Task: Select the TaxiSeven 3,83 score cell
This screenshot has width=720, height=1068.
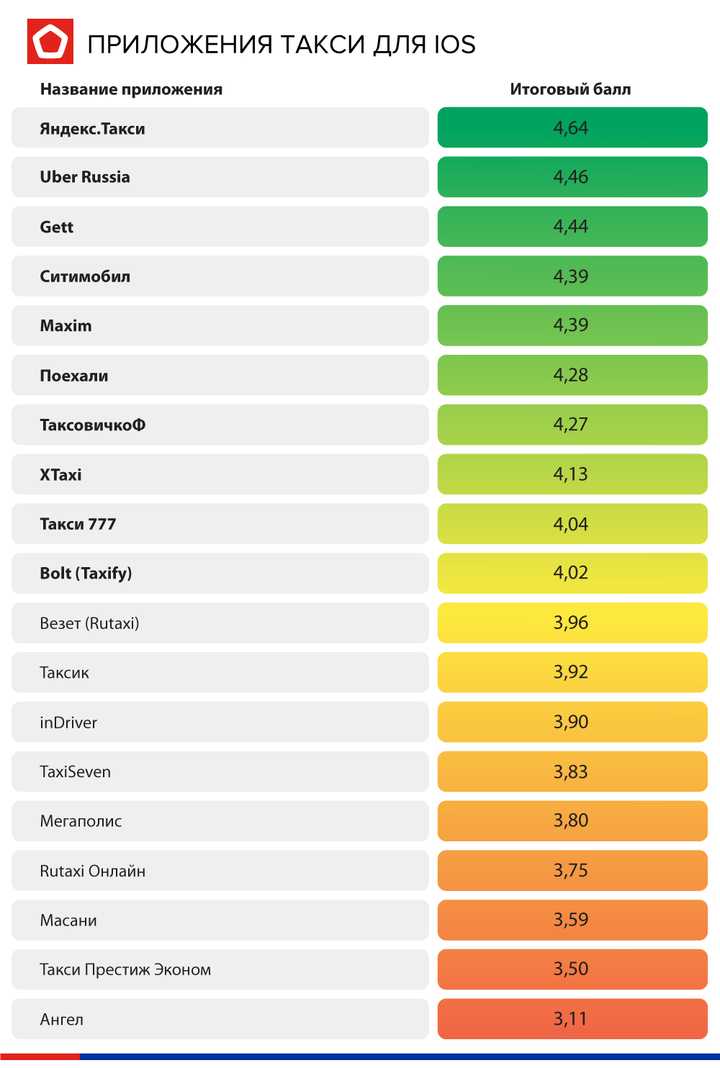Action: 572,772
